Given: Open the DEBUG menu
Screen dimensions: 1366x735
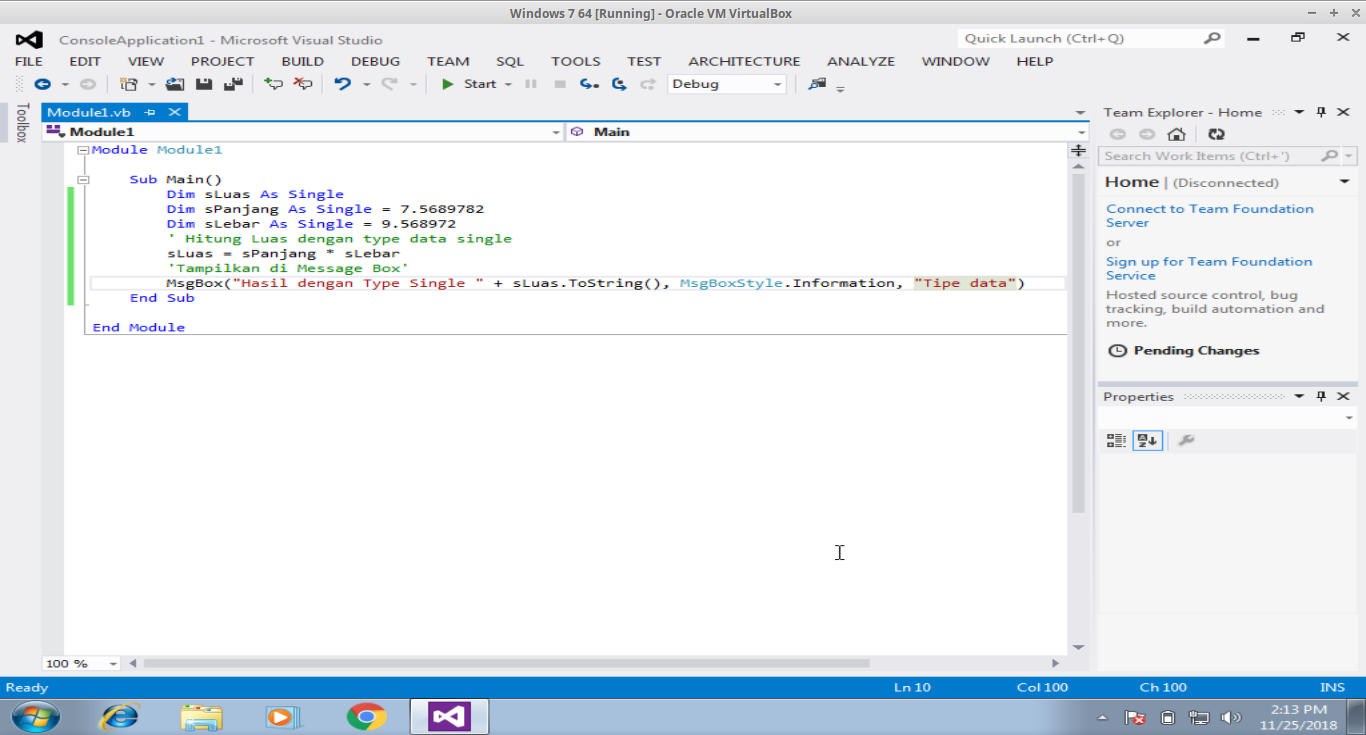Looking at the screenshot, I should pos(375,61).
